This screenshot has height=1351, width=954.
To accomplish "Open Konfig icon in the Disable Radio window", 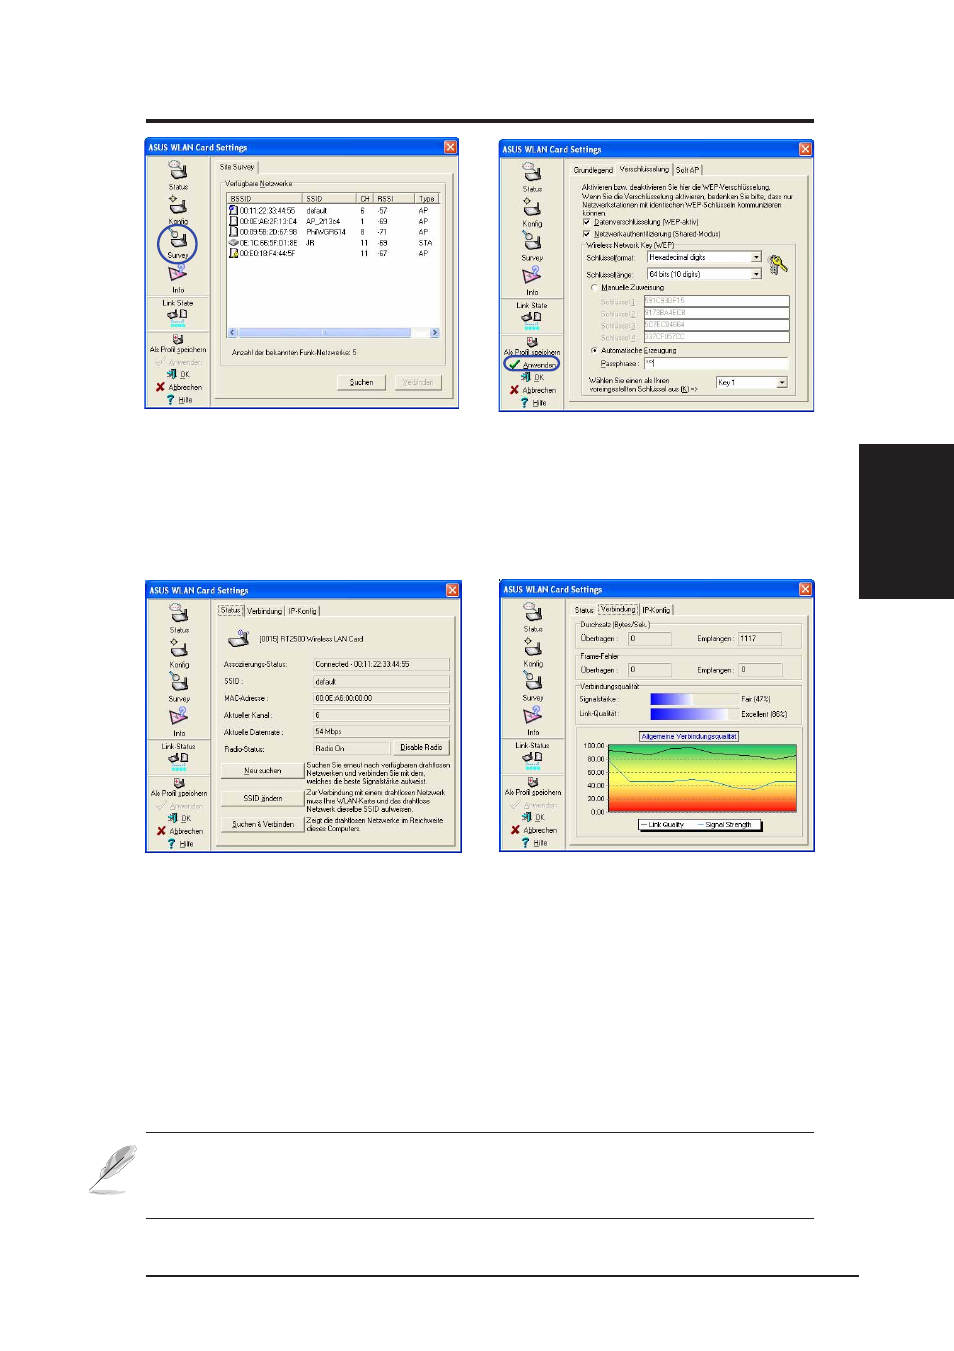I will [x=179, y=648].
